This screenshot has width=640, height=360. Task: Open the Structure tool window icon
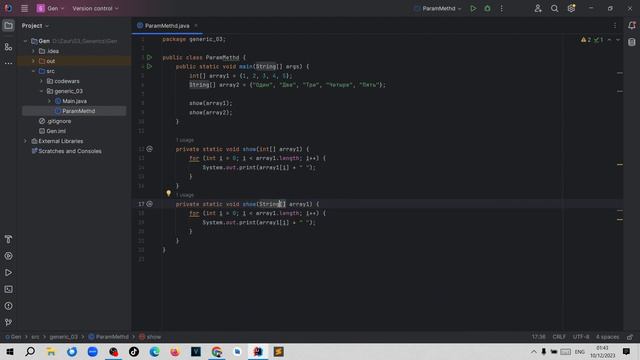tap(8, 47)
